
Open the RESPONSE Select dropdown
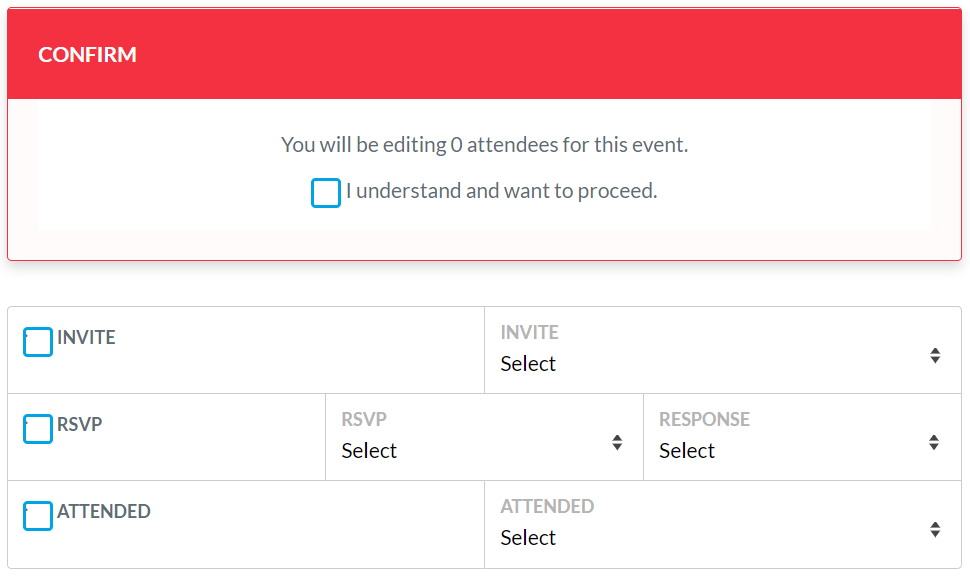[802, 437]
